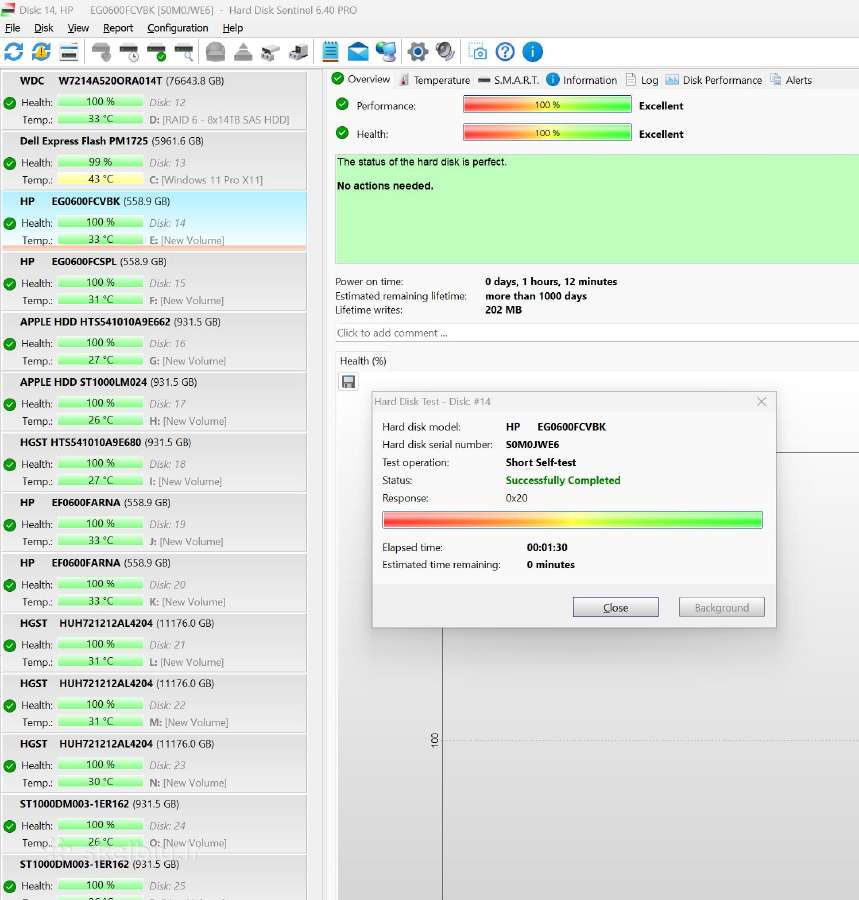This screenshot has width=859, height=900.
Task: Click 'Disk: 23' label in disk list
Action: click(x=167, y=765)
